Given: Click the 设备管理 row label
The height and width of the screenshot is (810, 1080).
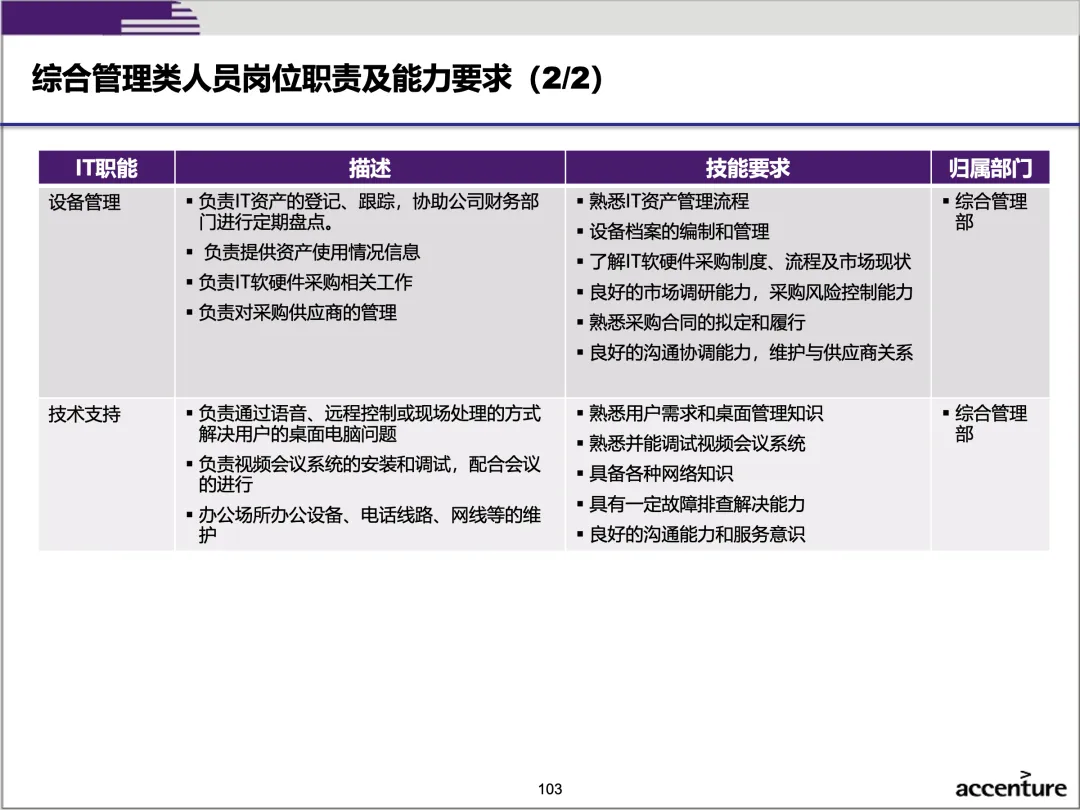Looking at the screenshot, I should coord(85,202).
